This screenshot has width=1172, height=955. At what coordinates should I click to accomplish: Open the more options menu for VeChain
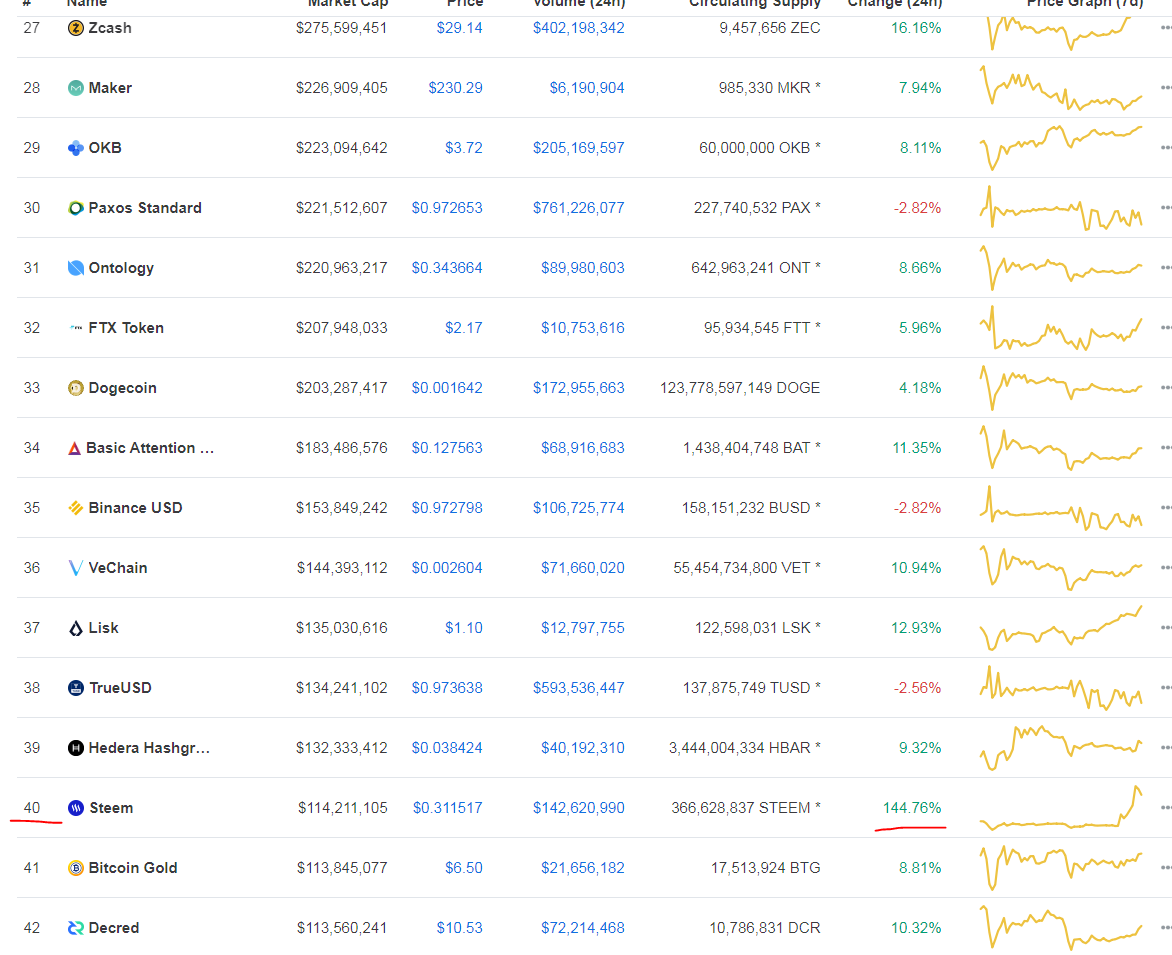(1165, 568)
